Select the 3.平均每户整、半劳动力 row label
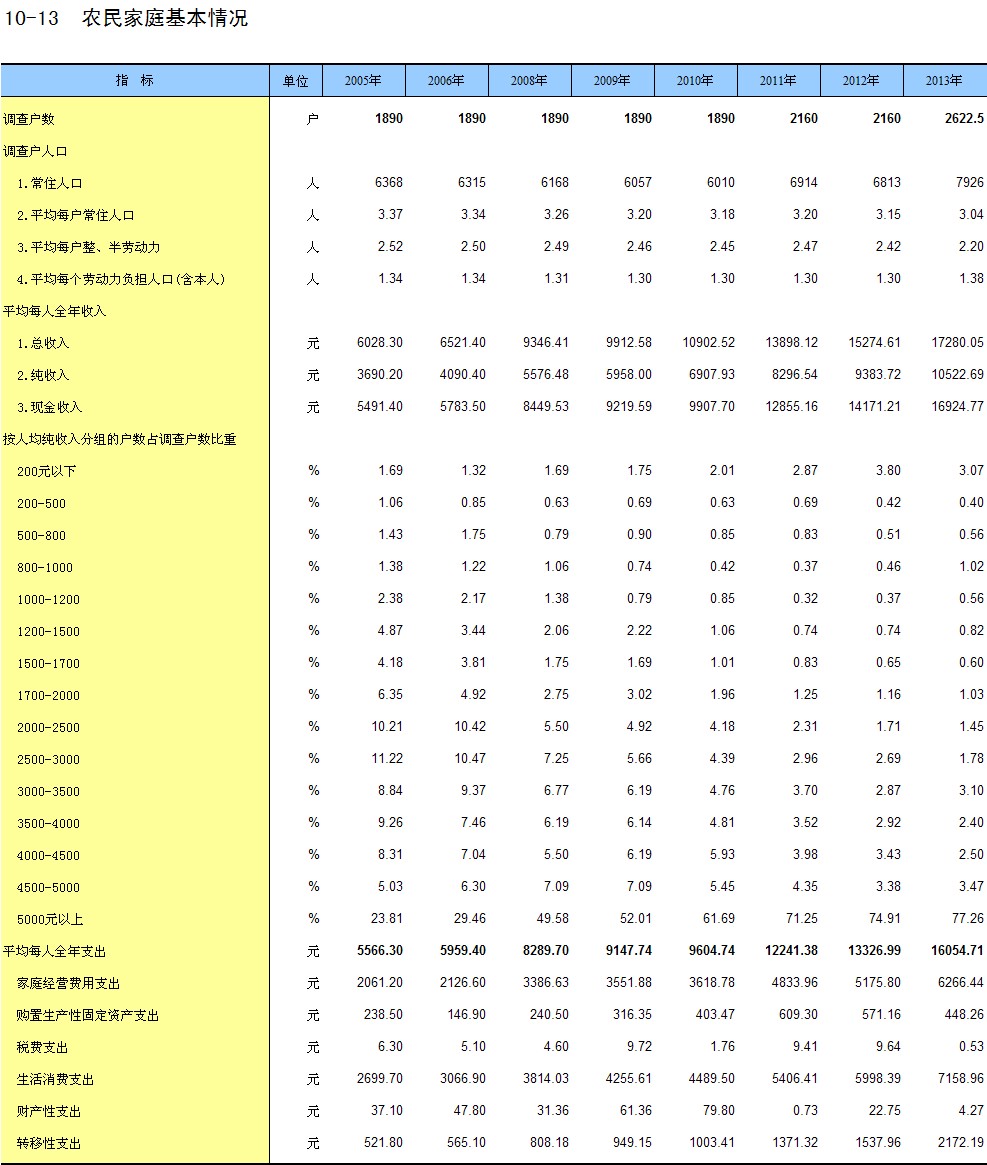The height and width of the screenshot is (1165, 987). click(x=88, y=247)
